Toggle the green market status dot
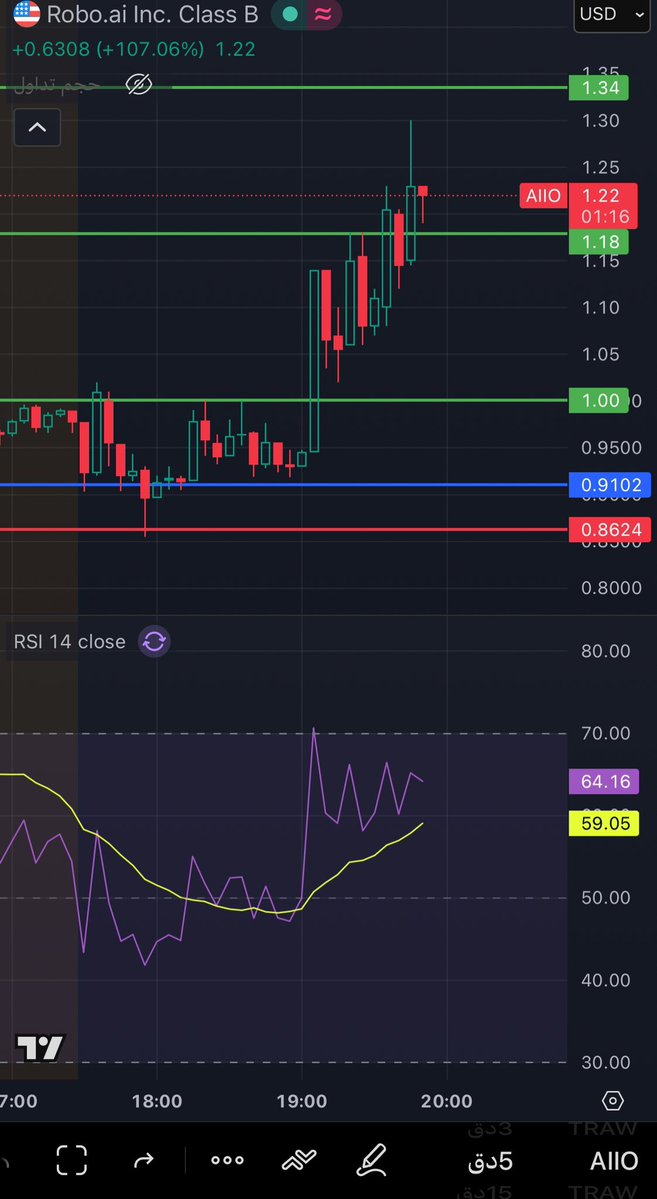Screen dimensions: 657x1199 [290, 14]
